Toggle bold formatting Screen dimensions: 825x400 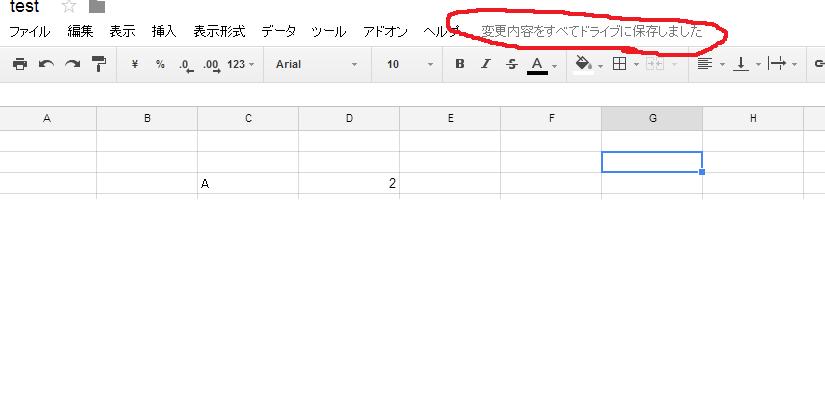460,64
